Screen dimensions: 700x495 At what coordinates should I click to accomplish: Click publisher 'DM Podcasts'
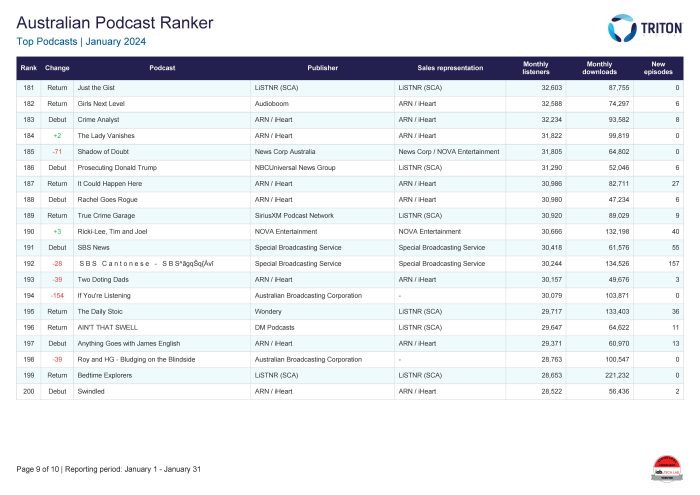pos(274,328)
